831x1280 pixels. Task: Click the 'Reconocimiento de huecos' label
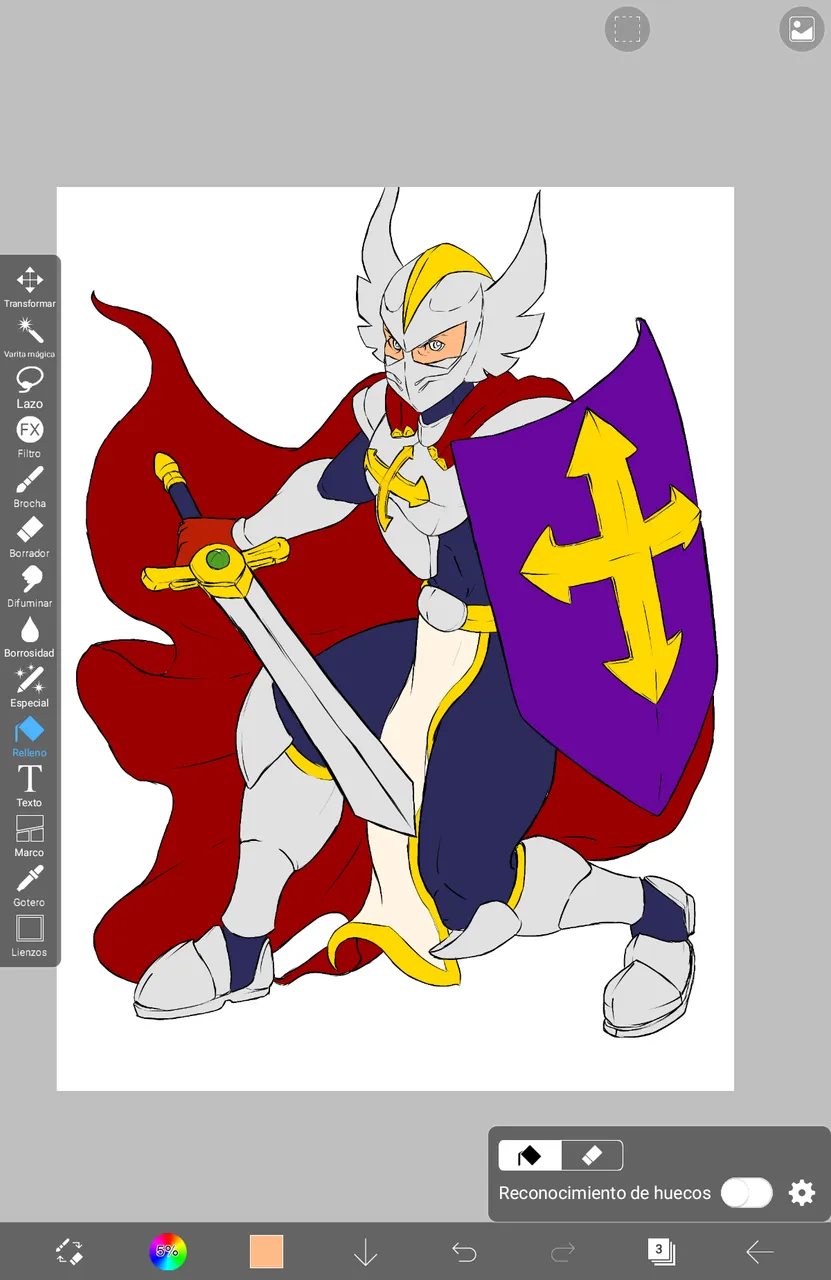[605, 1193]
